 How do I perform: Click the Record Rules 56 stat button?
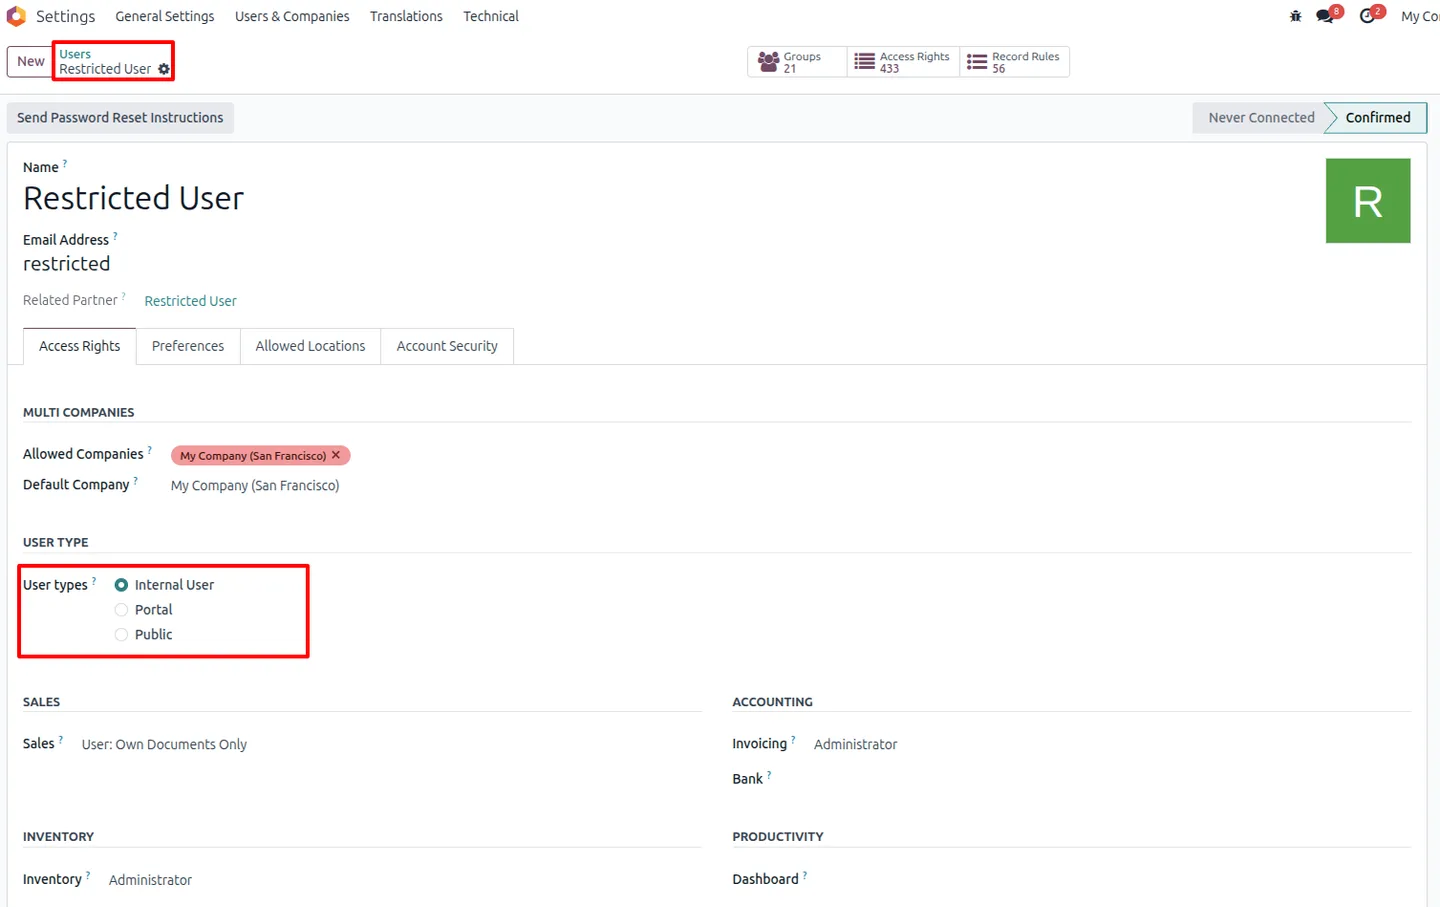pyautogui.click(x=1014, y=62)
